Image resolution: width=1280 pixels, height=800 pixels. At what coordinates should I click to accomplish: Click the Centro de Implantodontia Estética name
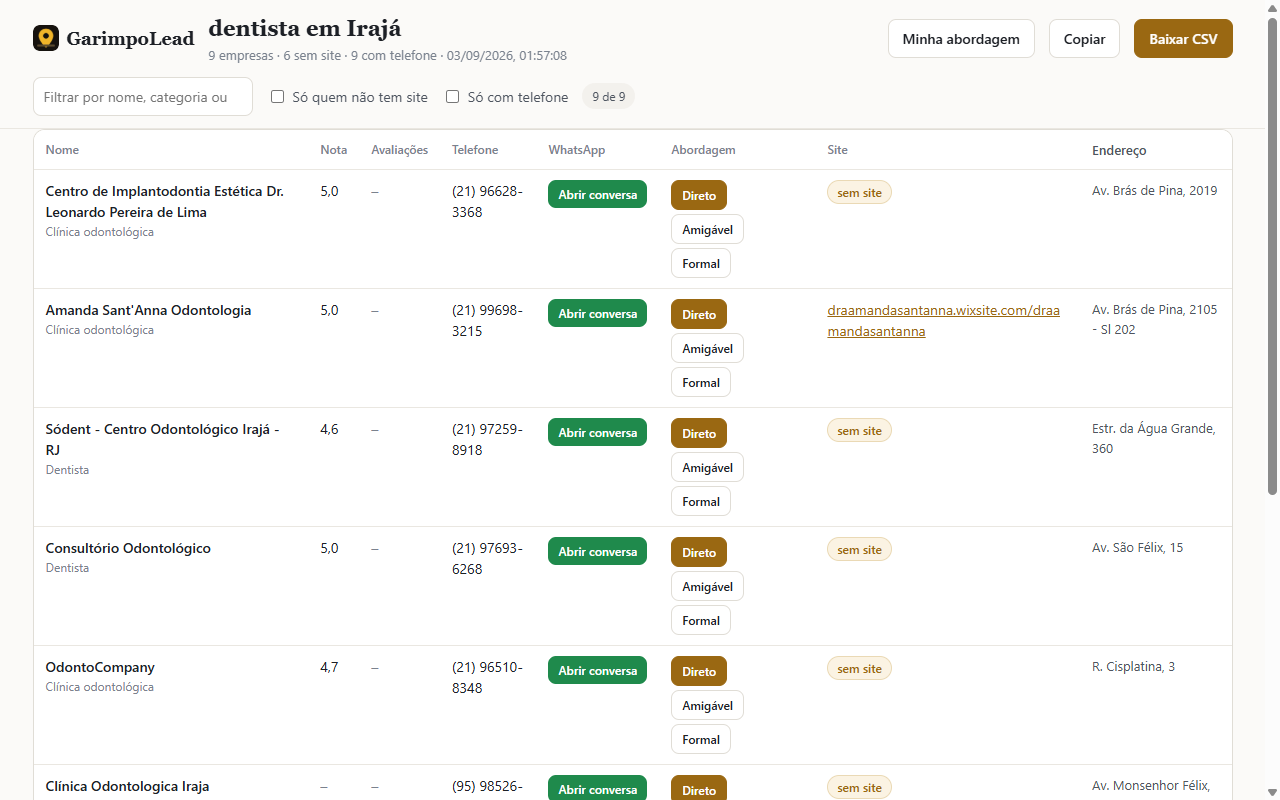point(165,201)
